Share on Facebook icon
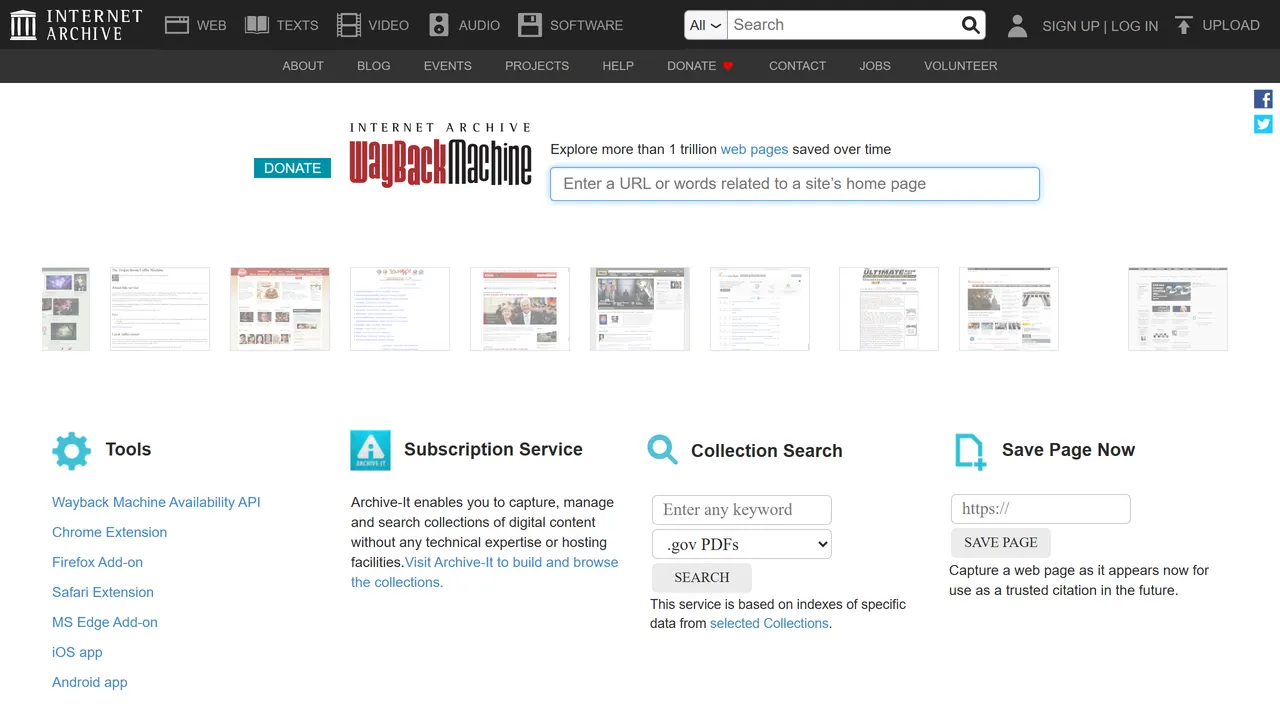This screenshot has height=720, width=1280. [x=1264, y=99]
